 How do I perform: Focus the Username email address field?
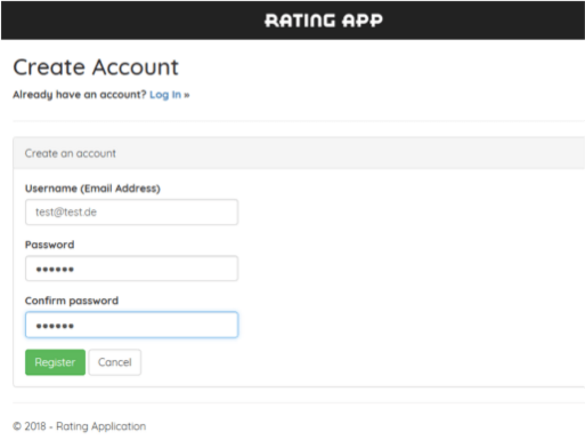[x=131, y=212]
